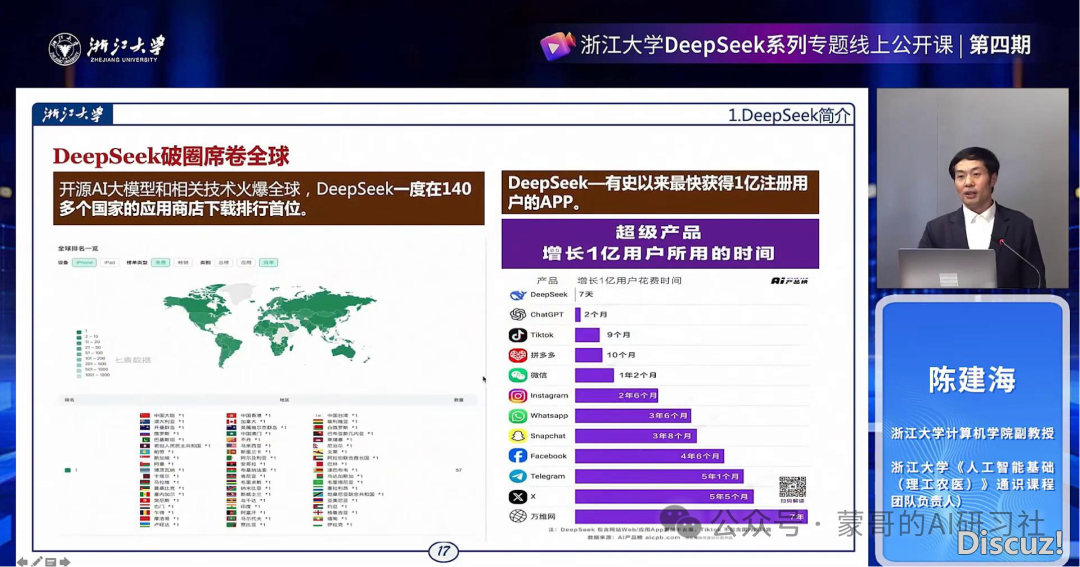
Task: Click the 产品 column header
Action: click(x=547, y=280)
